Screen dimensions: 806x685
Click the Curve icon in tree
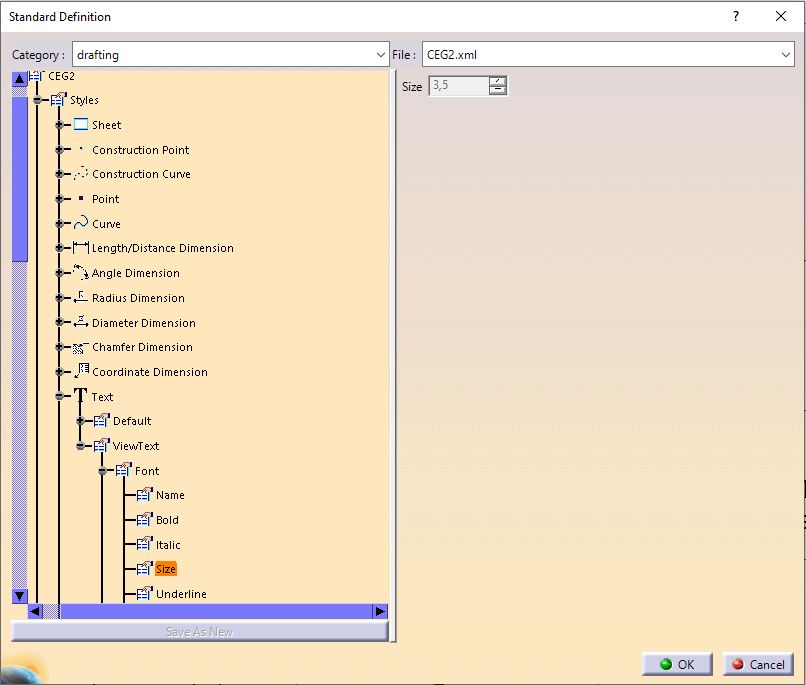(81, 224)
